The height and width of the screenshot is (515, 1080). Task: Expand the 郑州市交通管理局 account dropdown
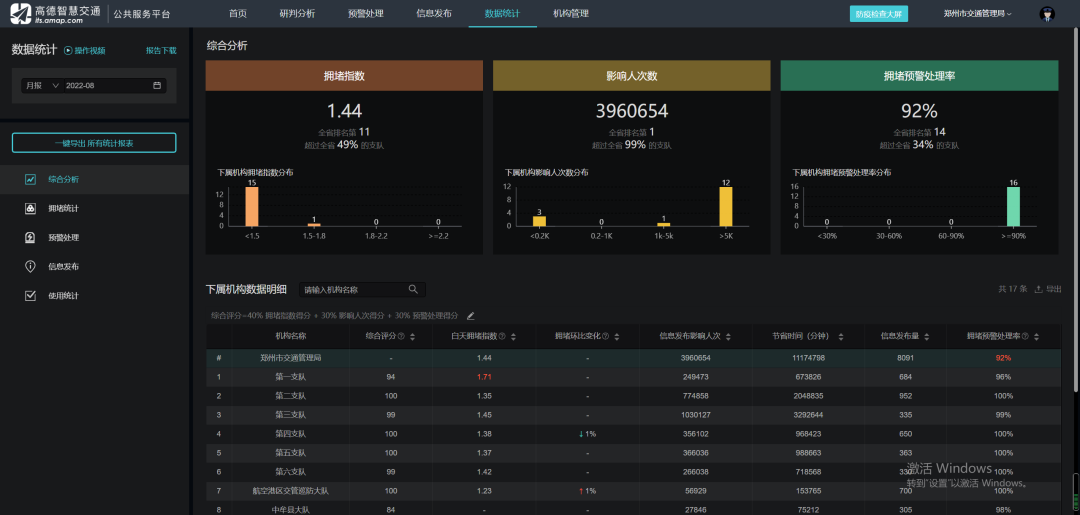[977, 14]
